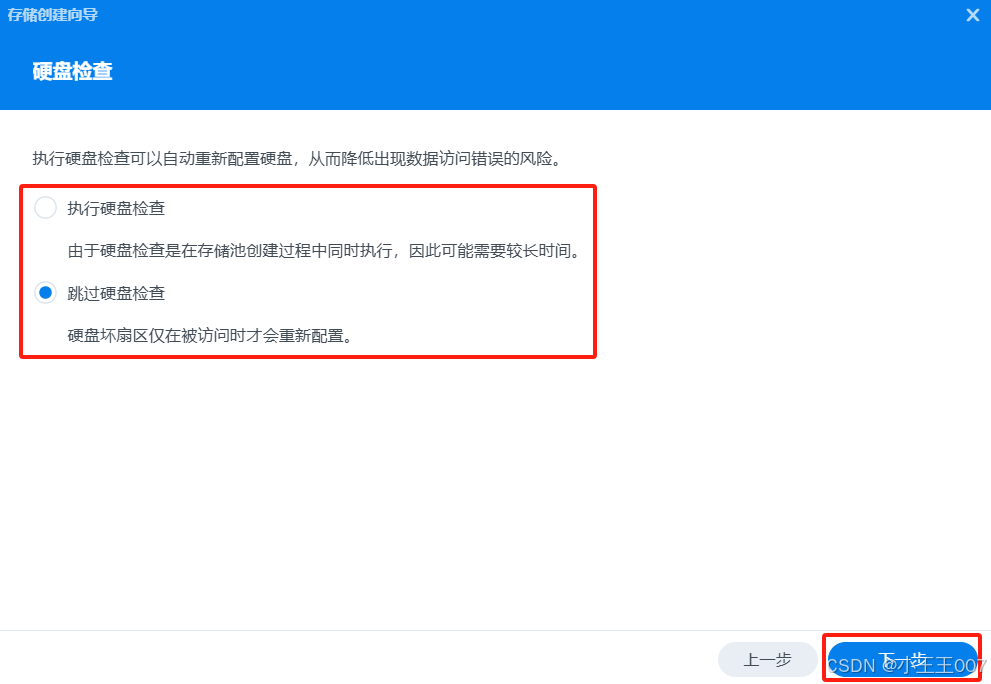991x684 pixels.
Task: Click the title bar right of 存储创建向导
Action: coord(531,15)
